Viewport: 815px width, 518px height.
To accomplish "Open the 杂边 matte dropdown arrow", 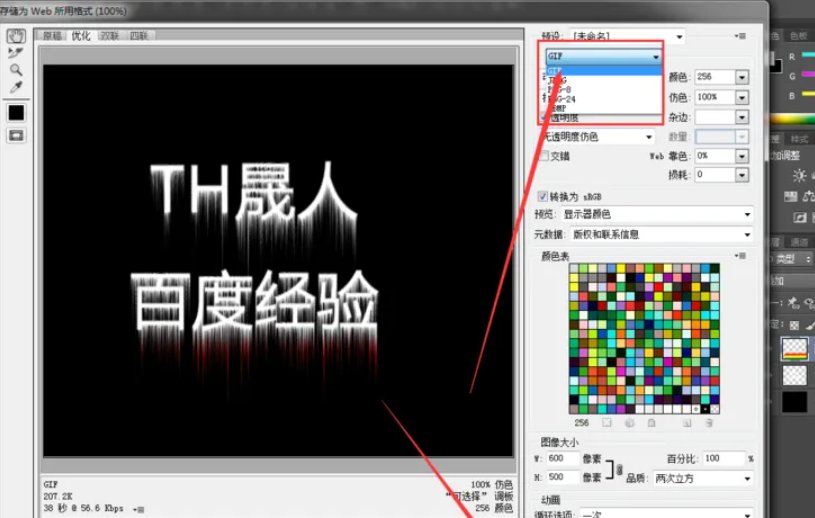I will (742, 117).
